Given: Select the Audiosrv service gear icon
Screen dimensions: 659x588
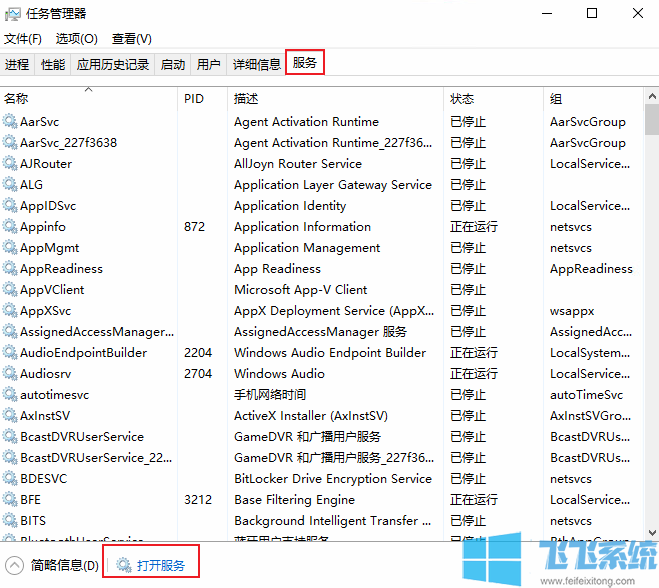Looking at the screenshot, I should pyautogui.click(x=10, y=374).
